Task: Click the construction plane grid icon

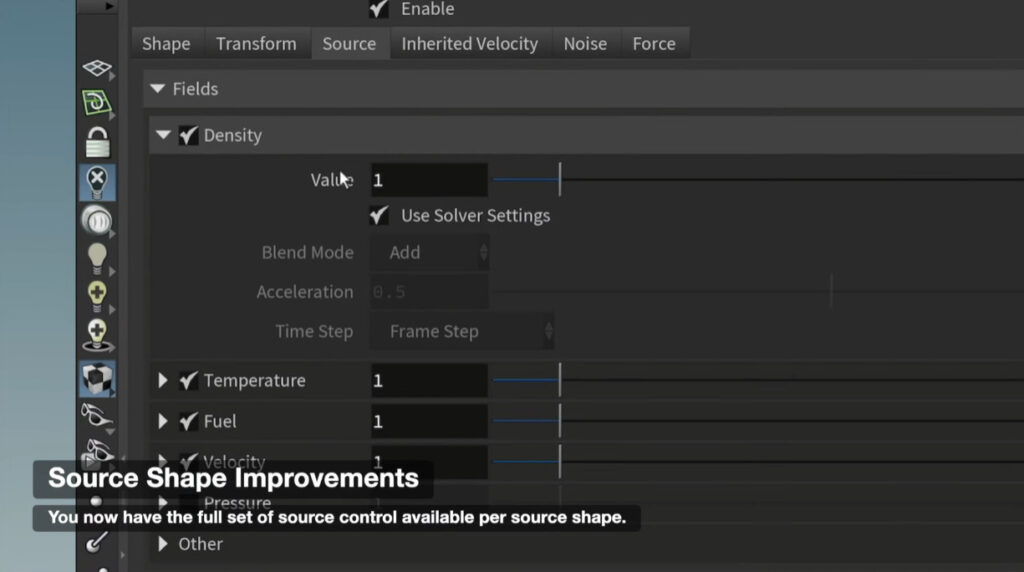Action: [x=97, y=68]
